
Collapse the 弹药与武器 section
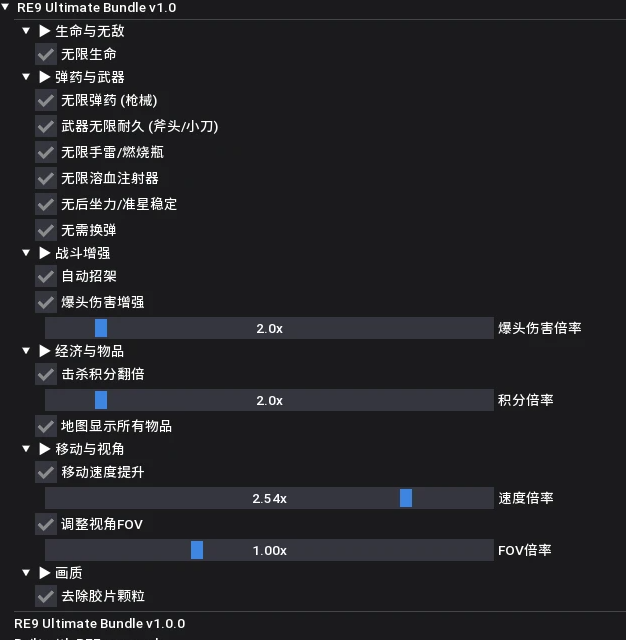[x=27, y=77]
